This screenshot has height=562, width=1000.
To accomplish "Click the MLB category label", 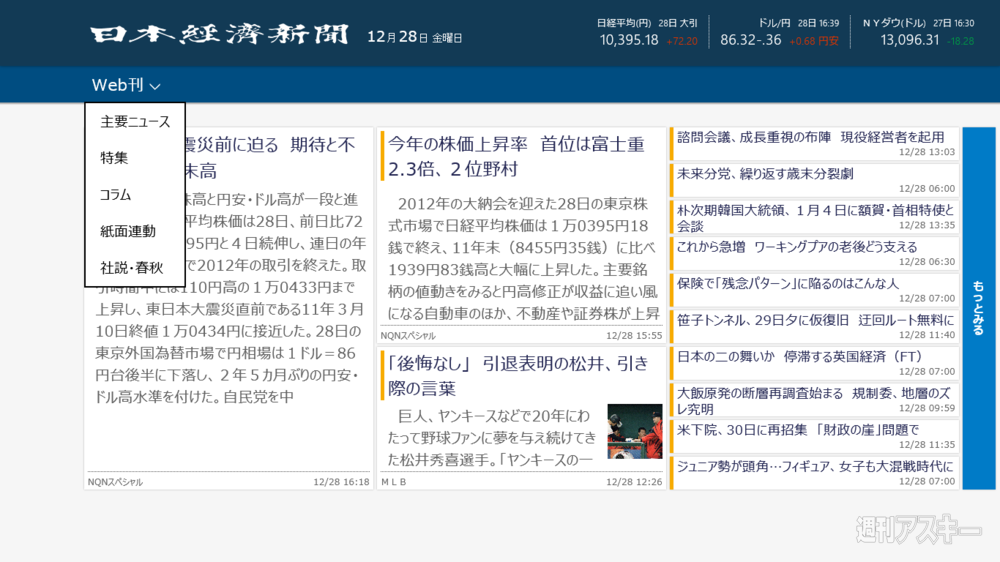I will tap(393, 482).
